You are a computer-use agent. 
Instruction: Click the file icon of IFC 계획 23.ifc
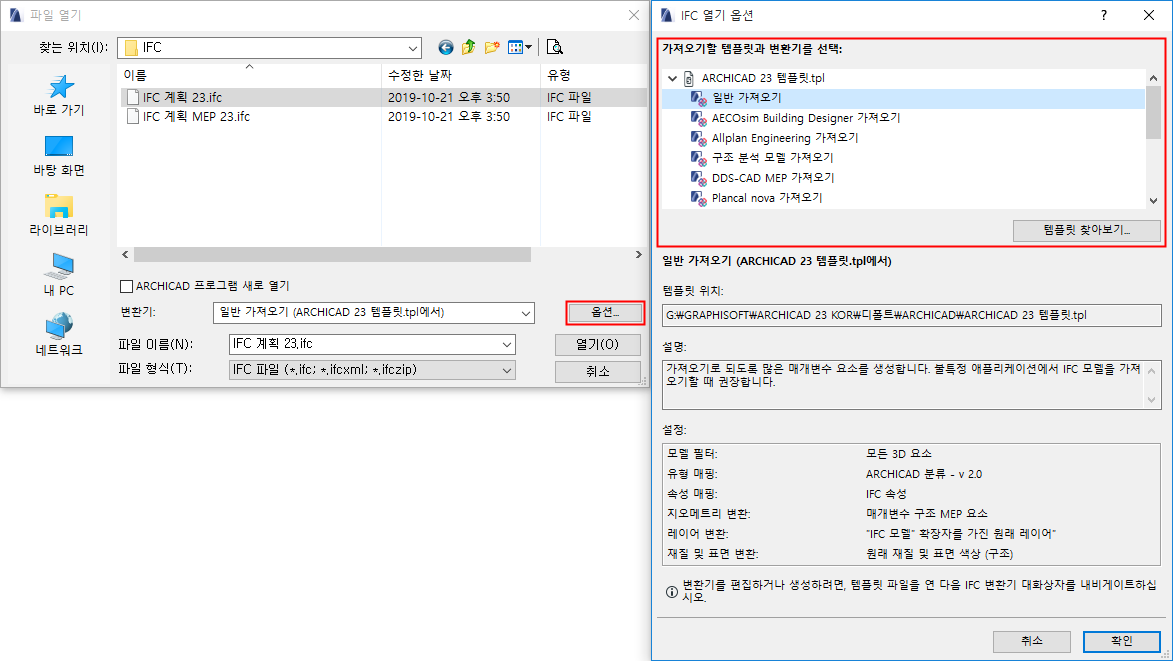pos(132,97)
